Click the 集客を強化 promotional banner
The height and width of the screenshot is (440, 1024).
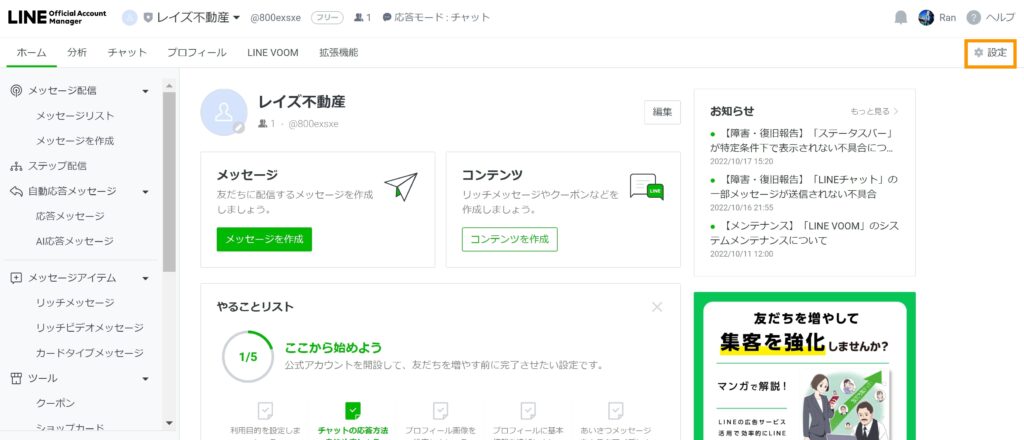pyautogui.click(x=805, y=366)
